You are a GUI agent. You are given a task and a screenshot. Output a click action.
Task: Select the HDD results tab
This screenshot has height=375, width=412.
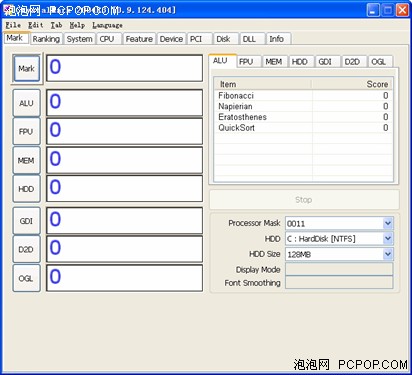point(300,62)
